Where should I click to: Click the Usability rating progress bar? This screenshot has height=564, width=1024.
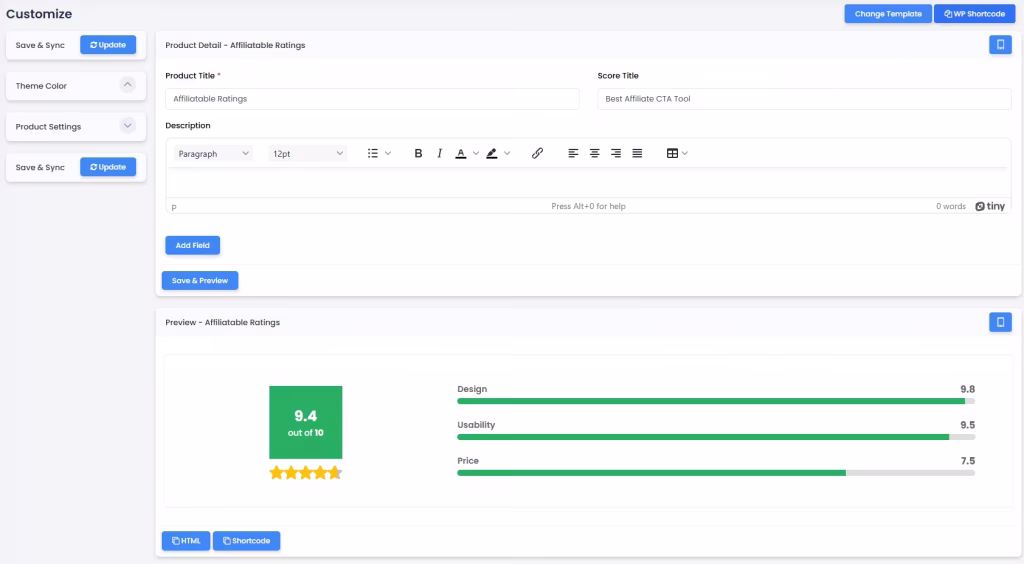(x=716, y=437)
